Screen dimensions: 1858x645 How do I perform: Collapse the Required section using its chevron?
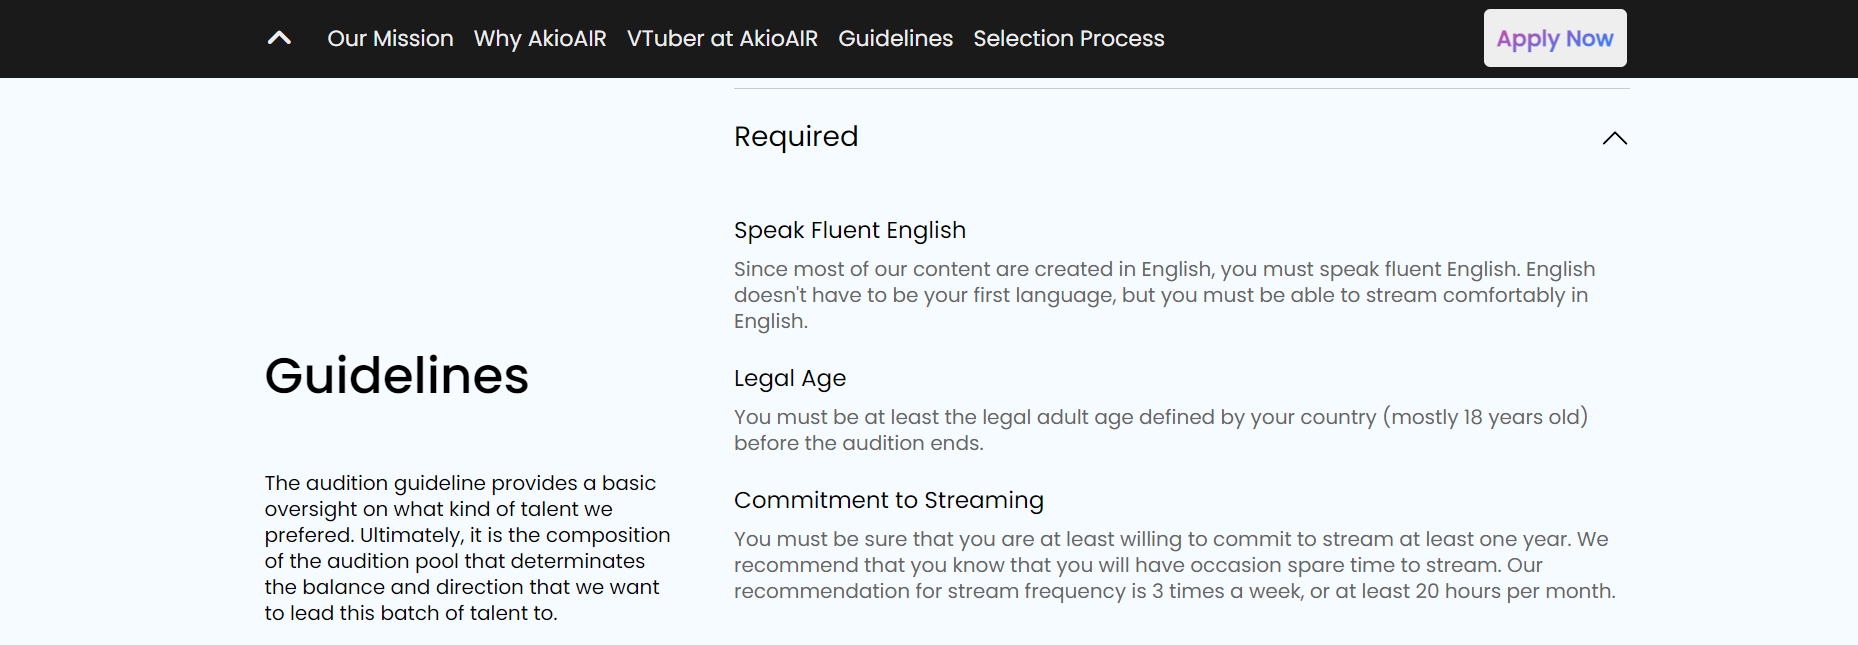point(1614,138)
